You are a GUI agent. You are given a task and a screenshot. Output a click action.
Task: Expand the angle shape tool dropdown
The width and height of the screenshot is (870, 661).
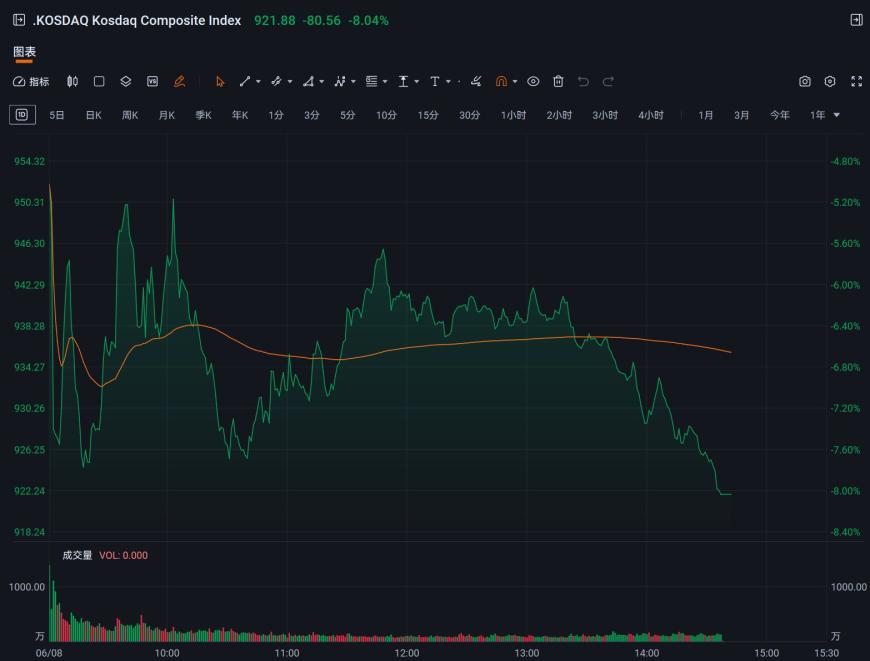pos(322,82)
